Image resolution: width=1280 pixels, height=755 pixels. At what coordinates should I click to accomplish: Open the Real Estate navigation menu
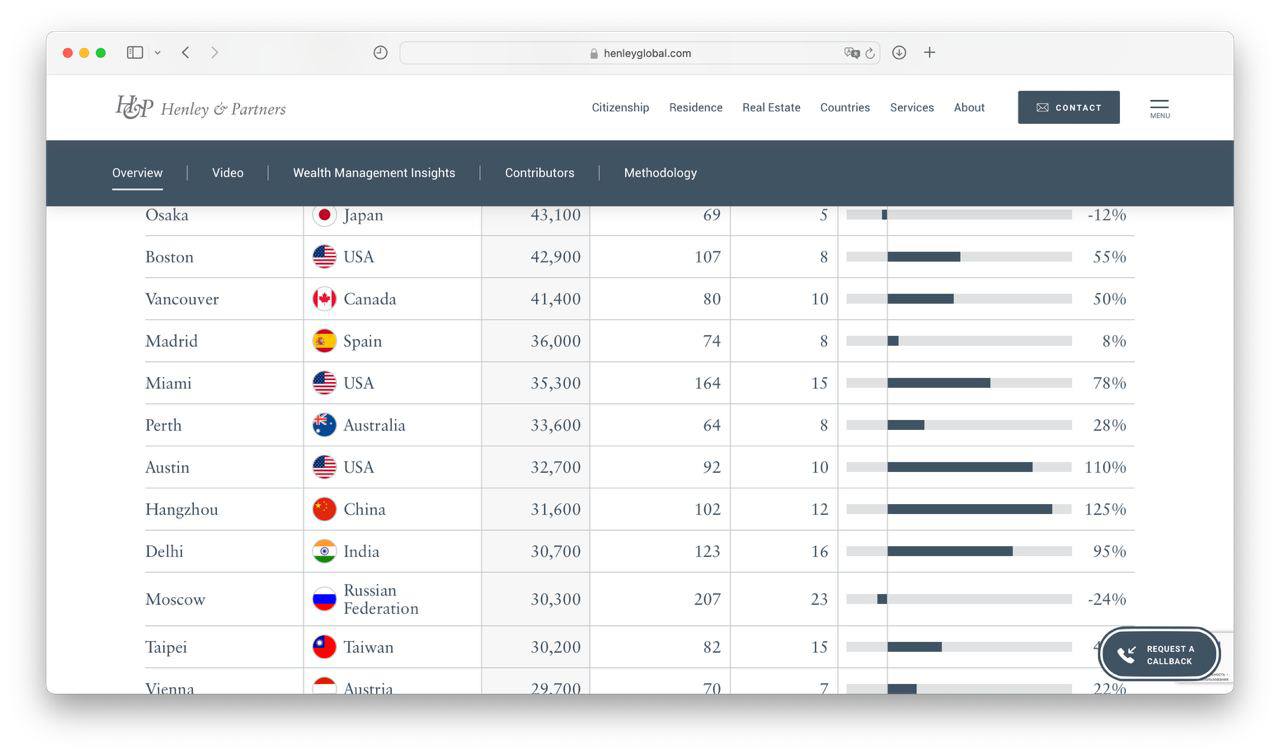[771, 108]
